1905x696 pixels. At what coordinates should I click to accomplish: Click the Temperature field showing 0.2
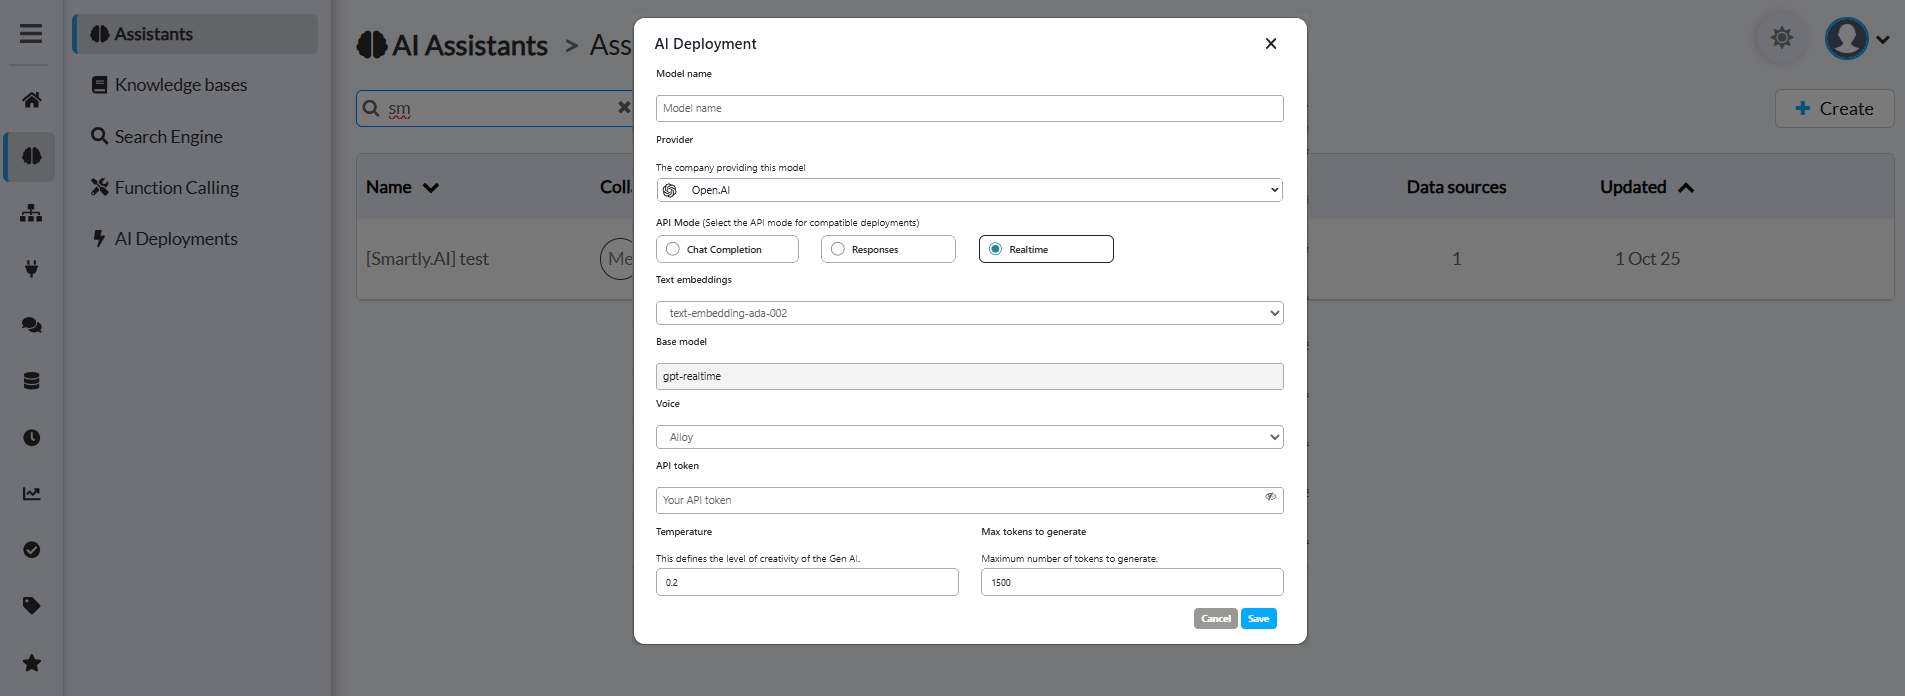(807, 582)
